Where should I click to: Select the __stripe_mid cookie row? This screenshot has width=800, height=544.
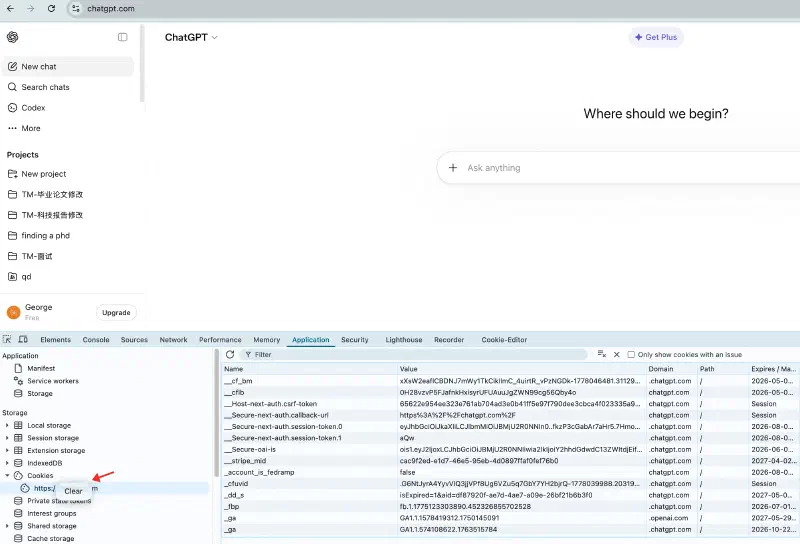coord(511,461)
